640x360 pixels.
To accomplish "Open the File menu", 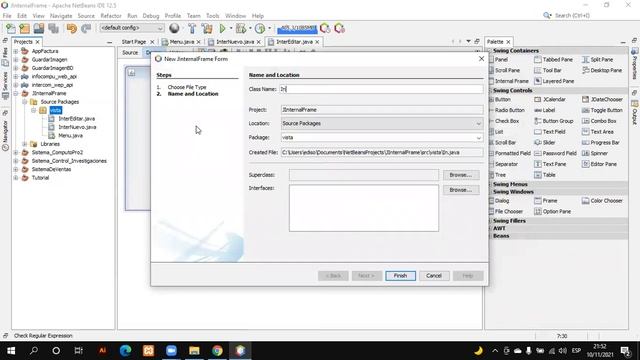I will click(7, 16).
